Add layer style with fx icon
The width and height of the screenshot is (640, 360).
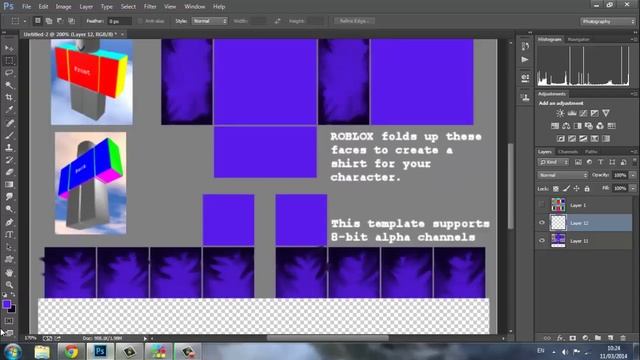tap(560, 338)
